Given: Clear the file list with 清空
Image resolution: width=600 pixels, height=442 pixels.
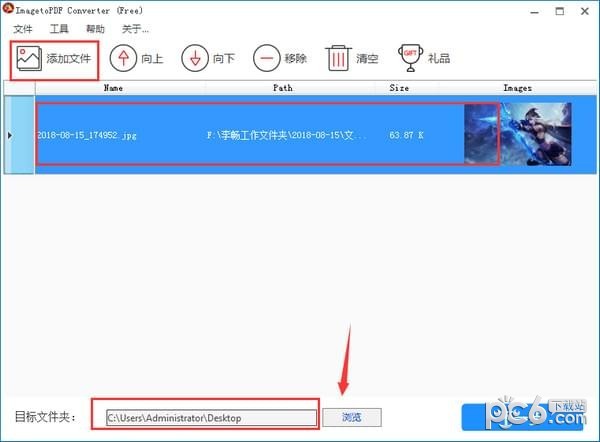Looking at the screenshot, I should (352, 59).
